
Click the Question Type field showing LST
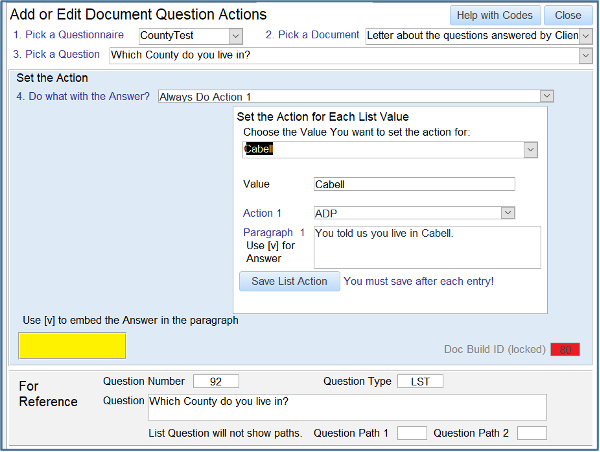(420, 382)
